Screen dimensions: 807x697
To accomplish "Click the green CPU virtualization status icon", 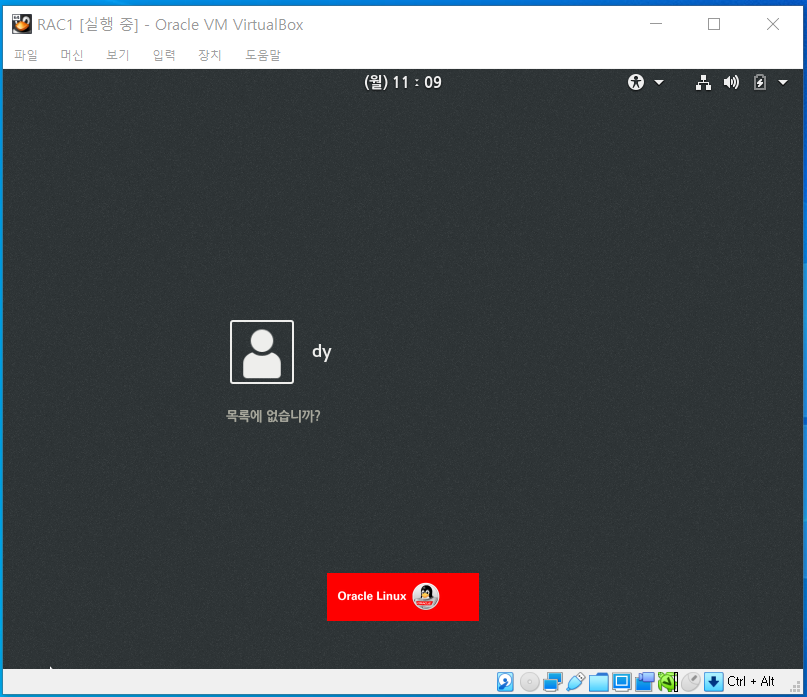I will pyautogui.click(x=668, y=682).
